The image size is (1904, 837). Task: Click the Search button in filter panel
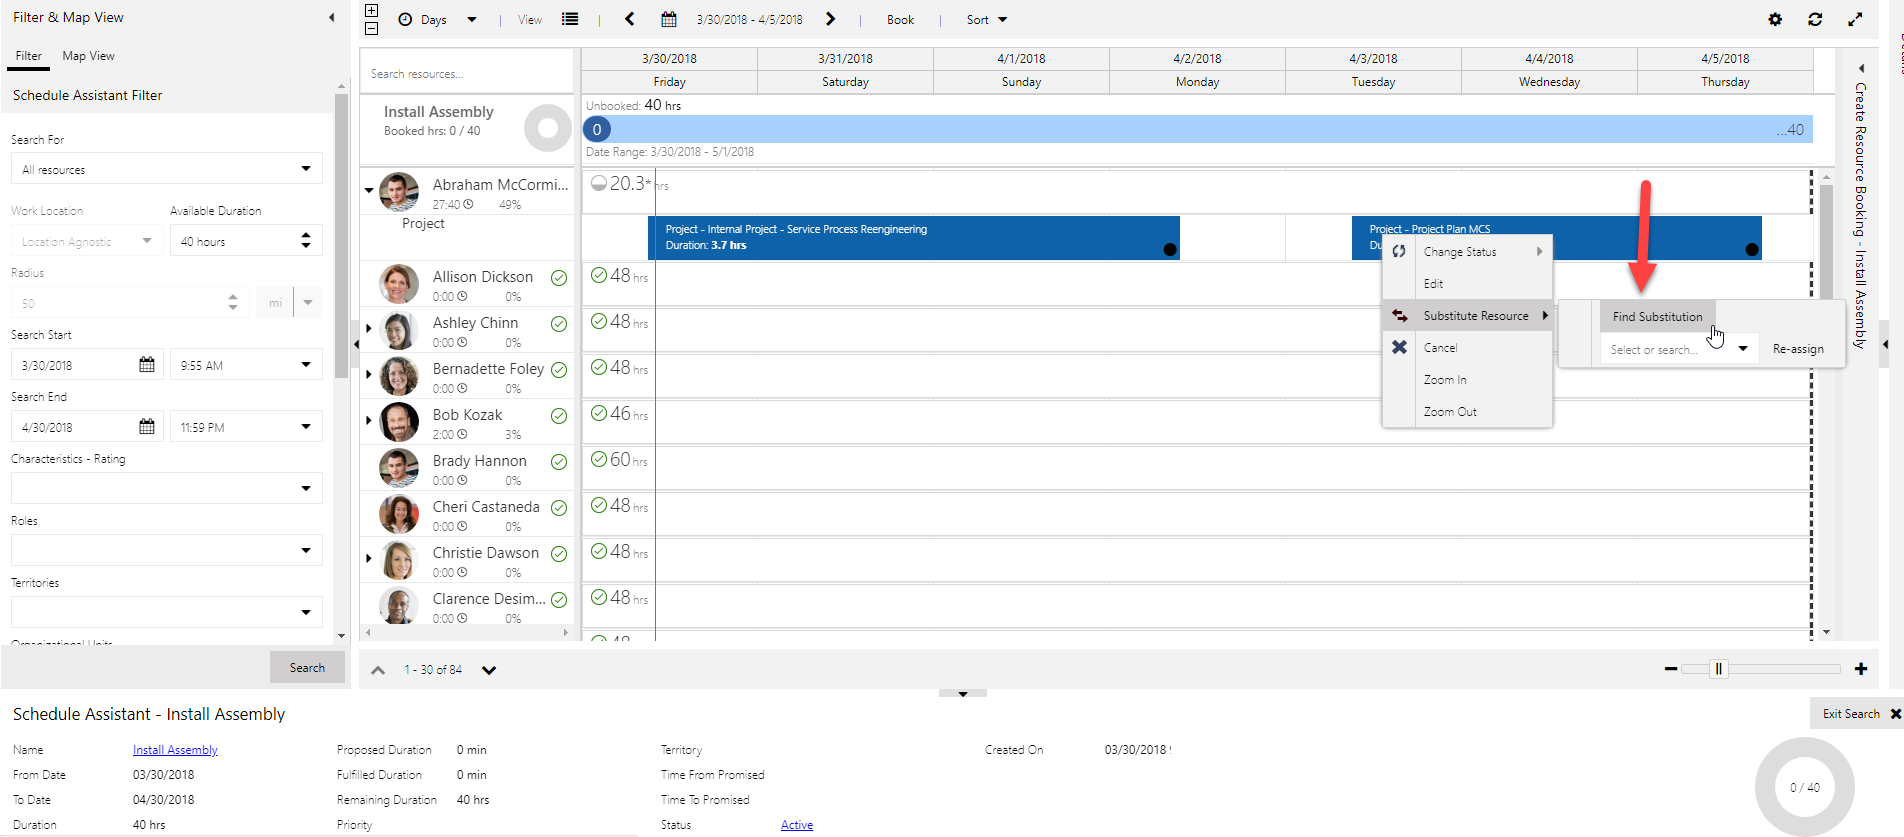click(x=307, y=667)
